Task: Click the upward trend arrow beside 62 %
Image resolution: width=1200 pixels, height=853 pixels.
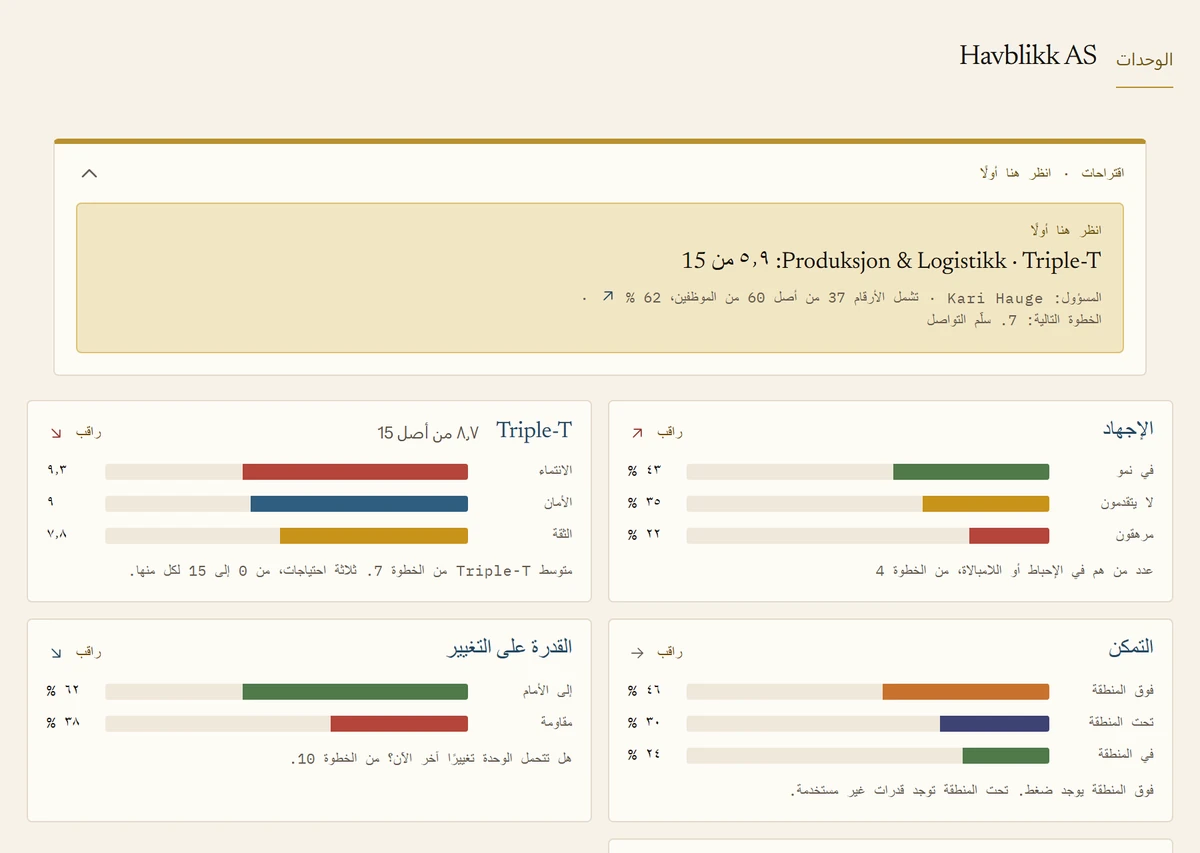Action: click(x=607, y=297)
